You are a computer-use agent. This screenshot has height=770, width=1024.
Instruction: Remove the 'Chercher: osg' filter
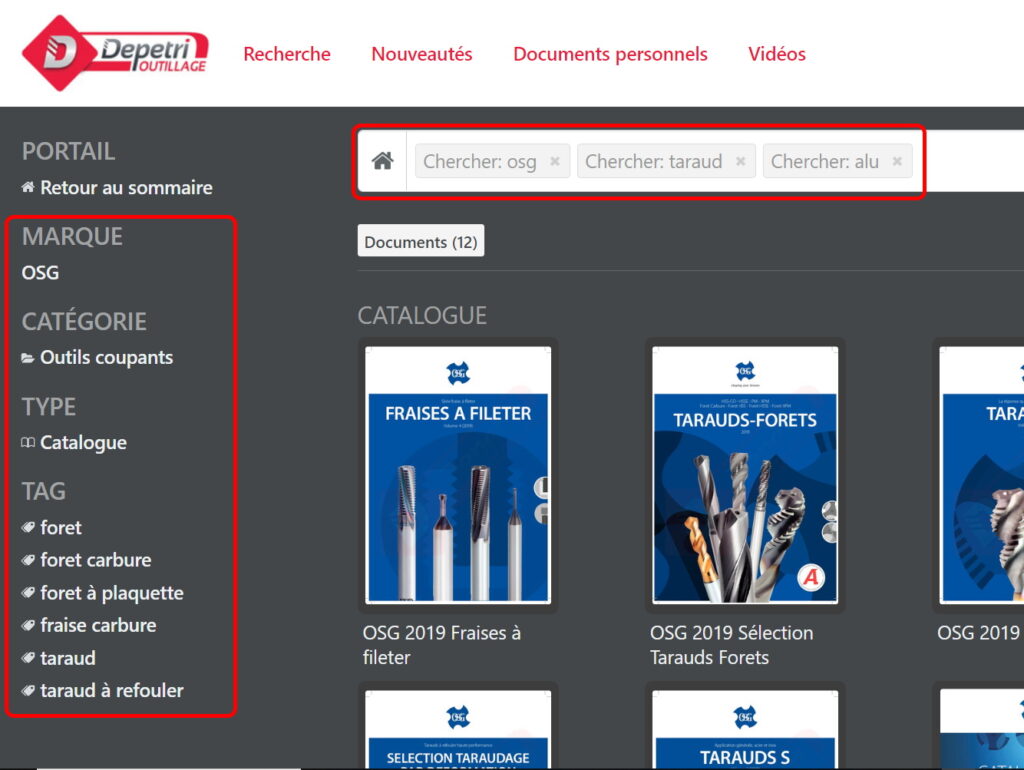pyautogui.click(x=554, y=161)
